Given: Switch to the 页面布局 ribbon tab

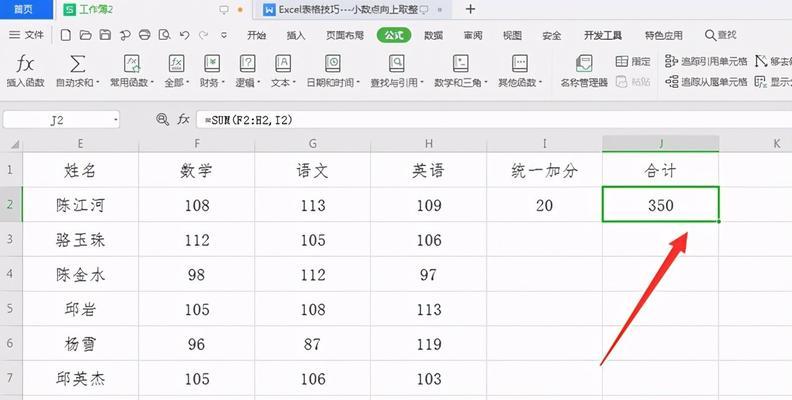Looking at the screenshot, I should tap(344, 35).
